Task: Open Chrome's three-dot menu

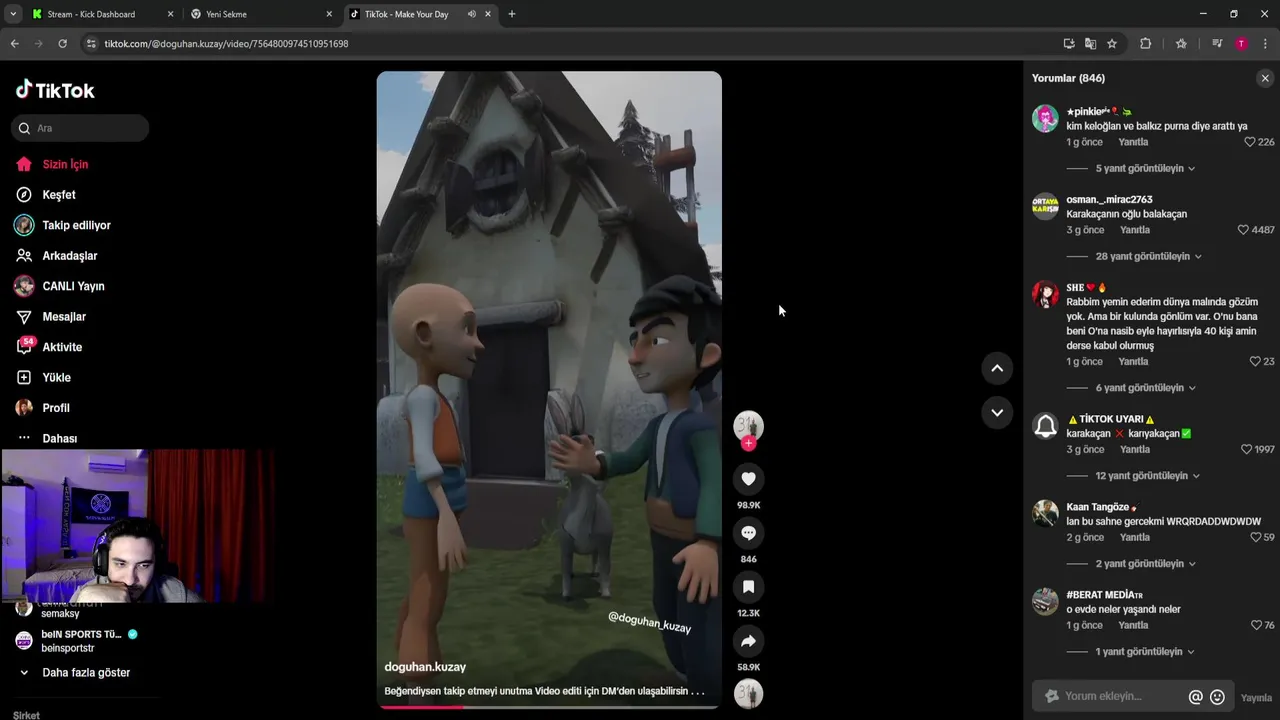Action: 1265,44
